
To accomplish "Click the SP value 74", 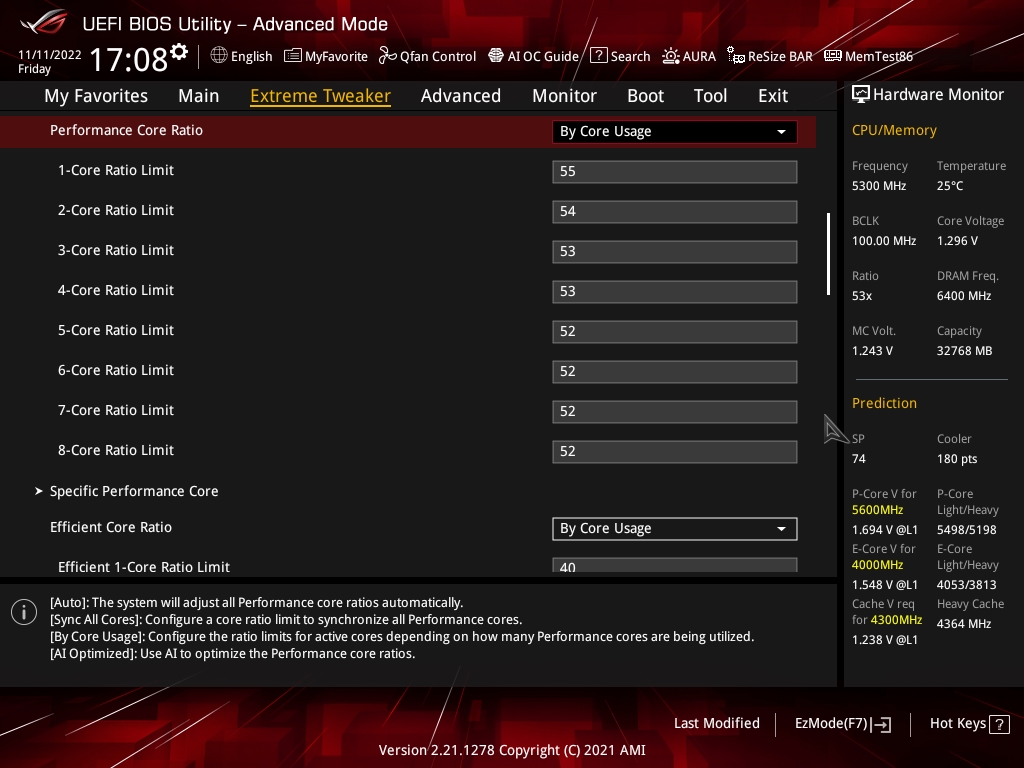I will coord(859,458).
